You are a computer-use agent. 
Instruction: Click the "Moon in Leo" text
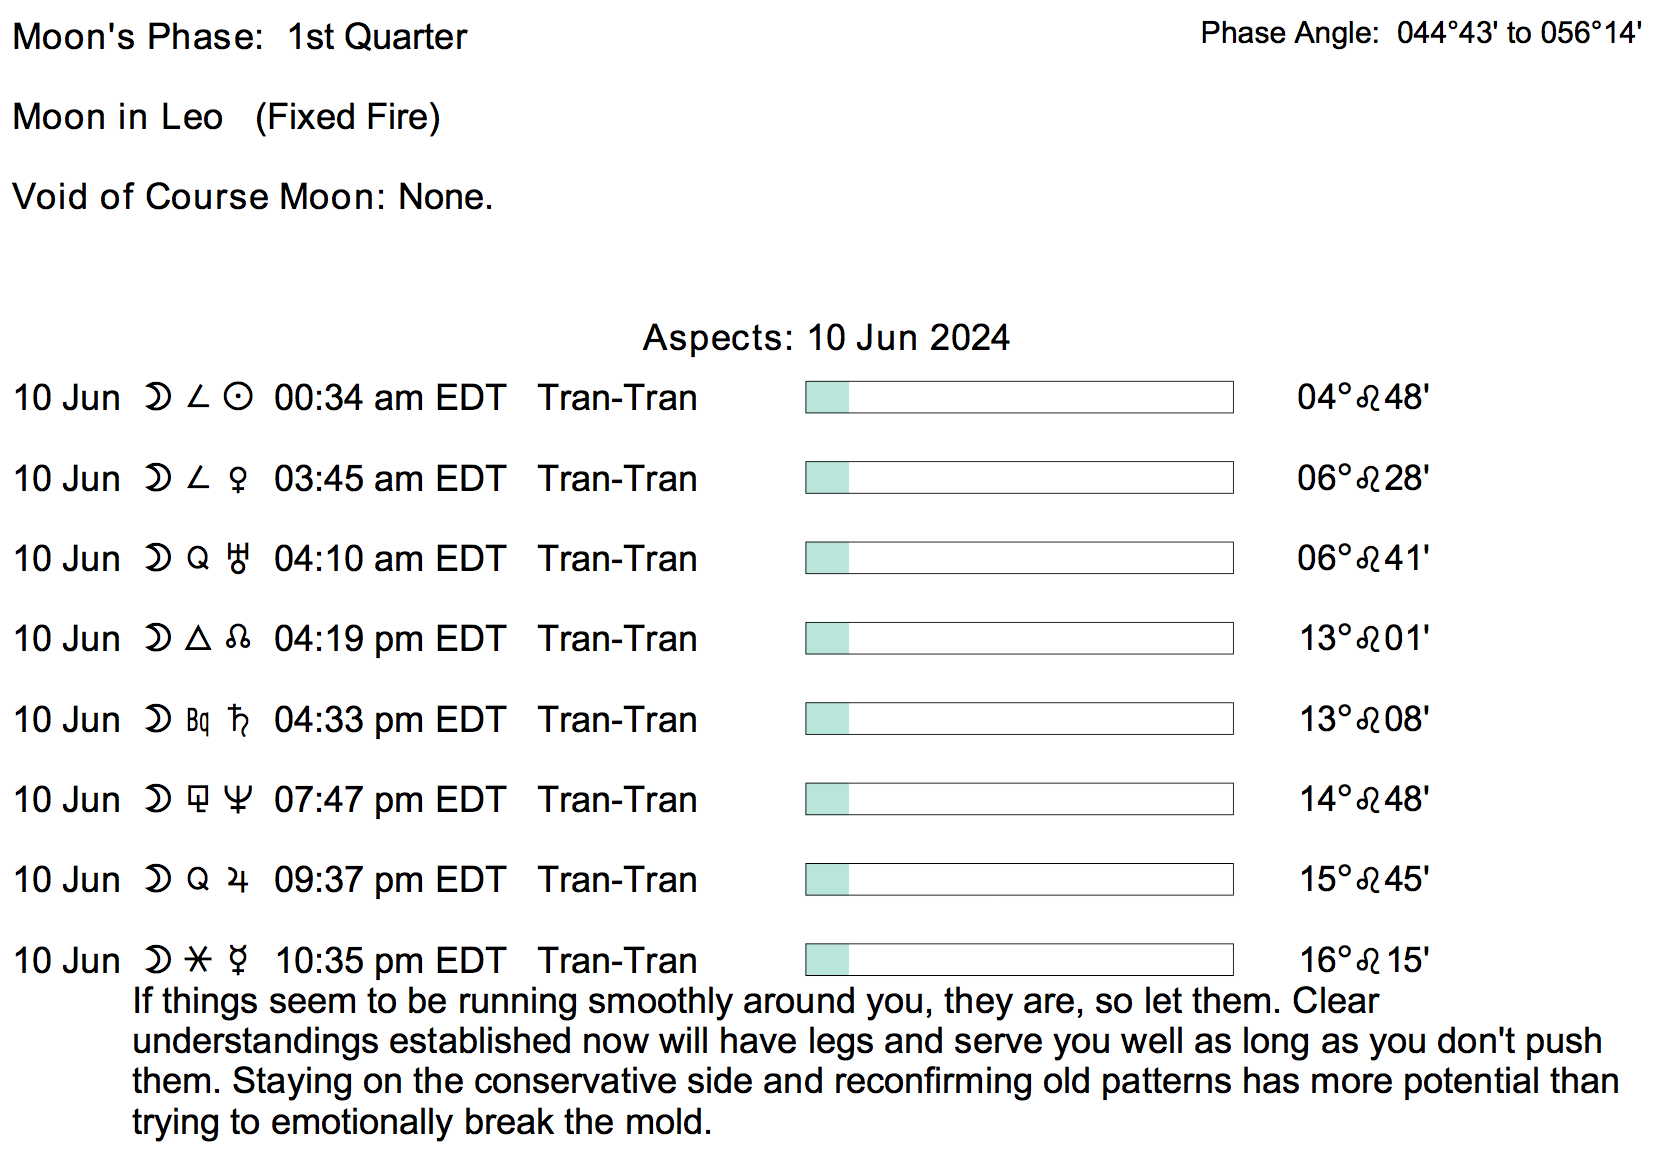point(118,117)
